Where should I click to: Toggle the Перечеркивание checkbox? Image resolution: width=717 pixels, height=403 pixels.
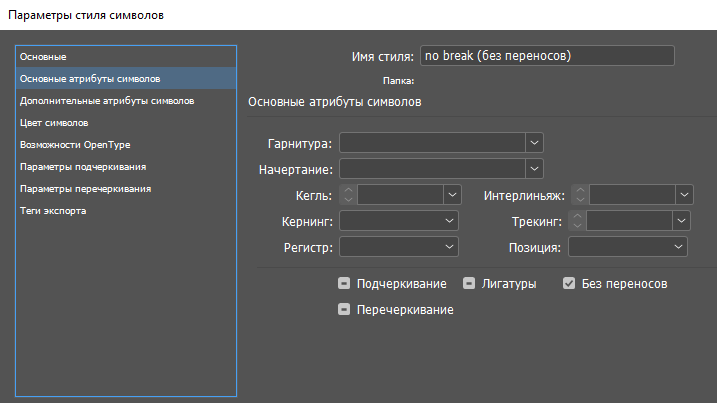[344, 310]
